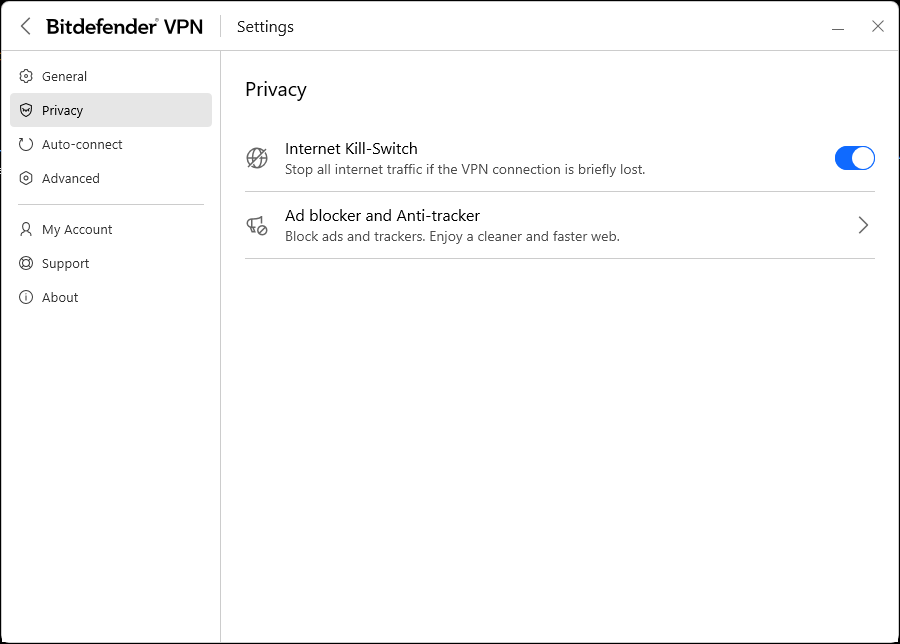Click the Internet Kill-Switch title text
900x644 pixels.
pos(351,148)
